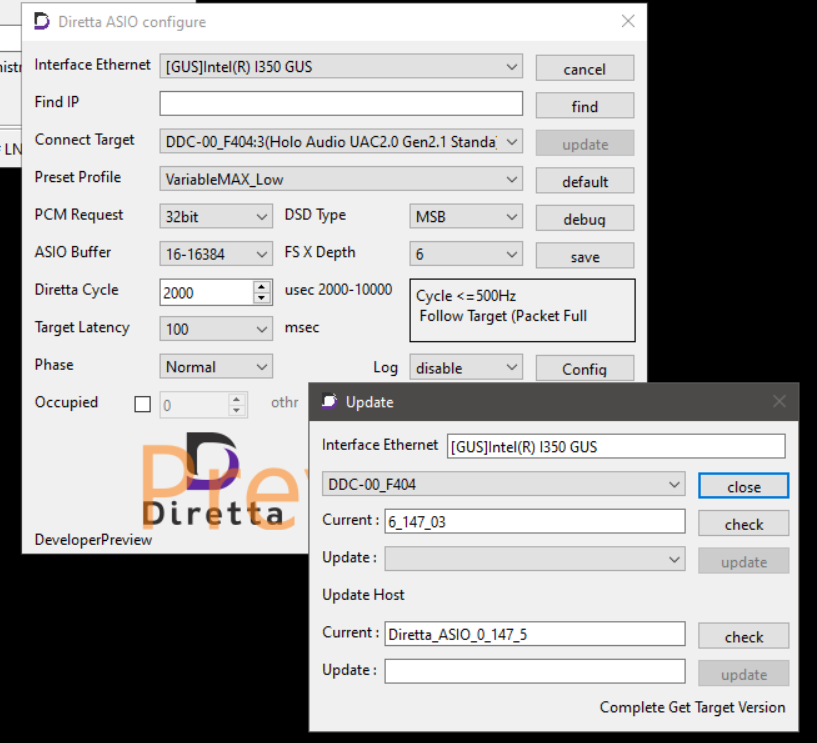Open the DDC-00_F404 device dropdown
This screenshot has height=743, width=817.
[503, 485]
